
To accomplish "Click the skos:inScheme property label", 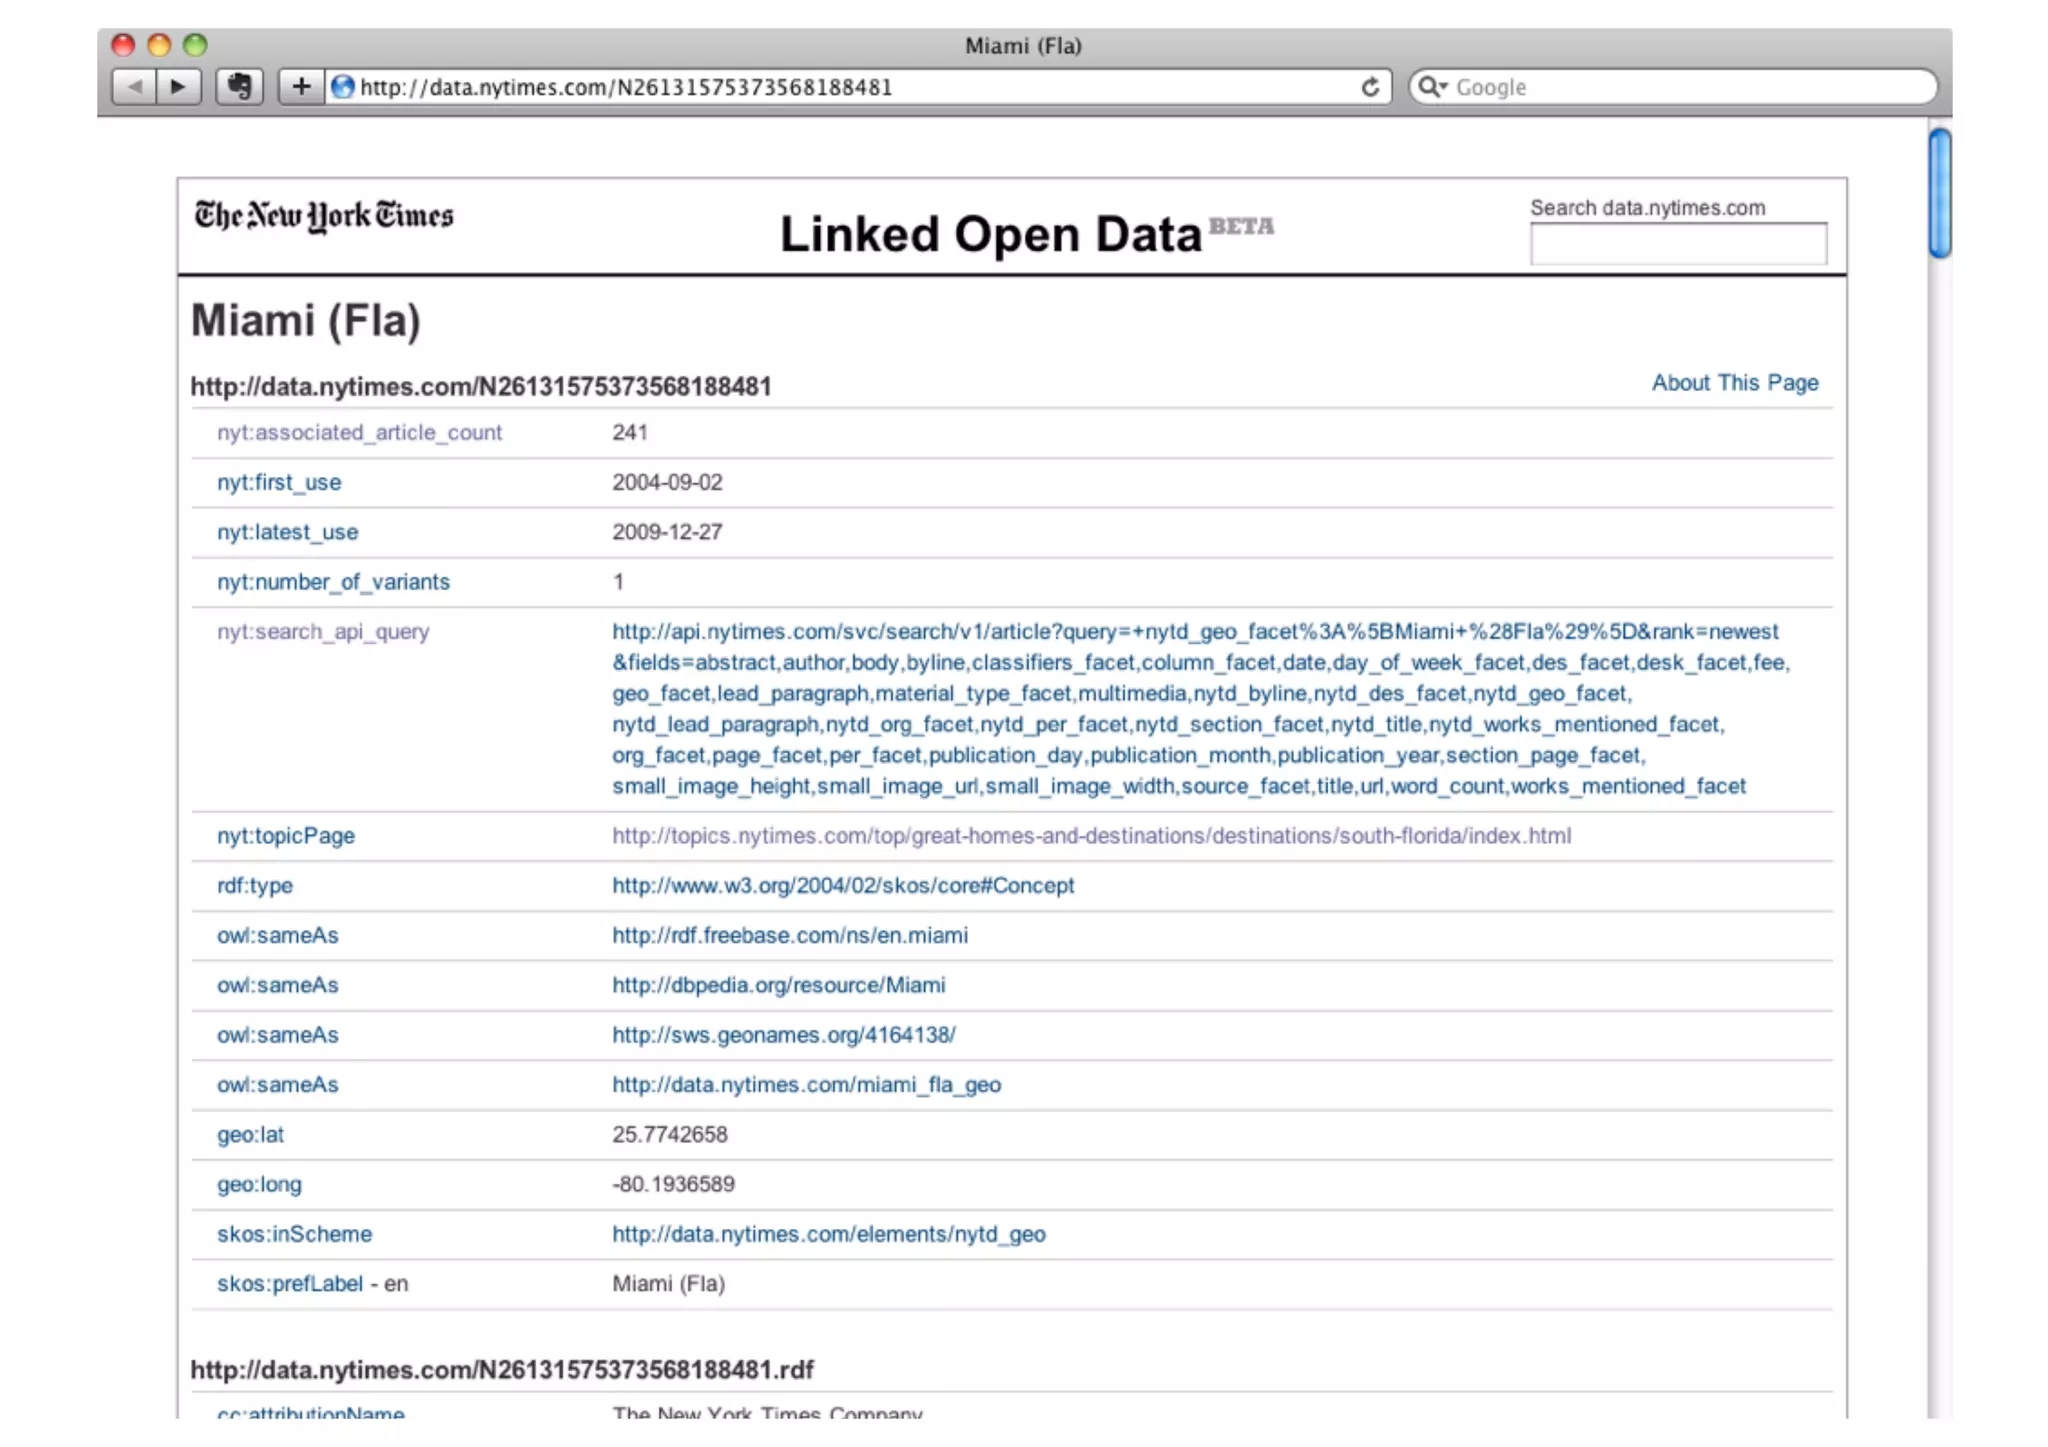I will coord(294,1234).
